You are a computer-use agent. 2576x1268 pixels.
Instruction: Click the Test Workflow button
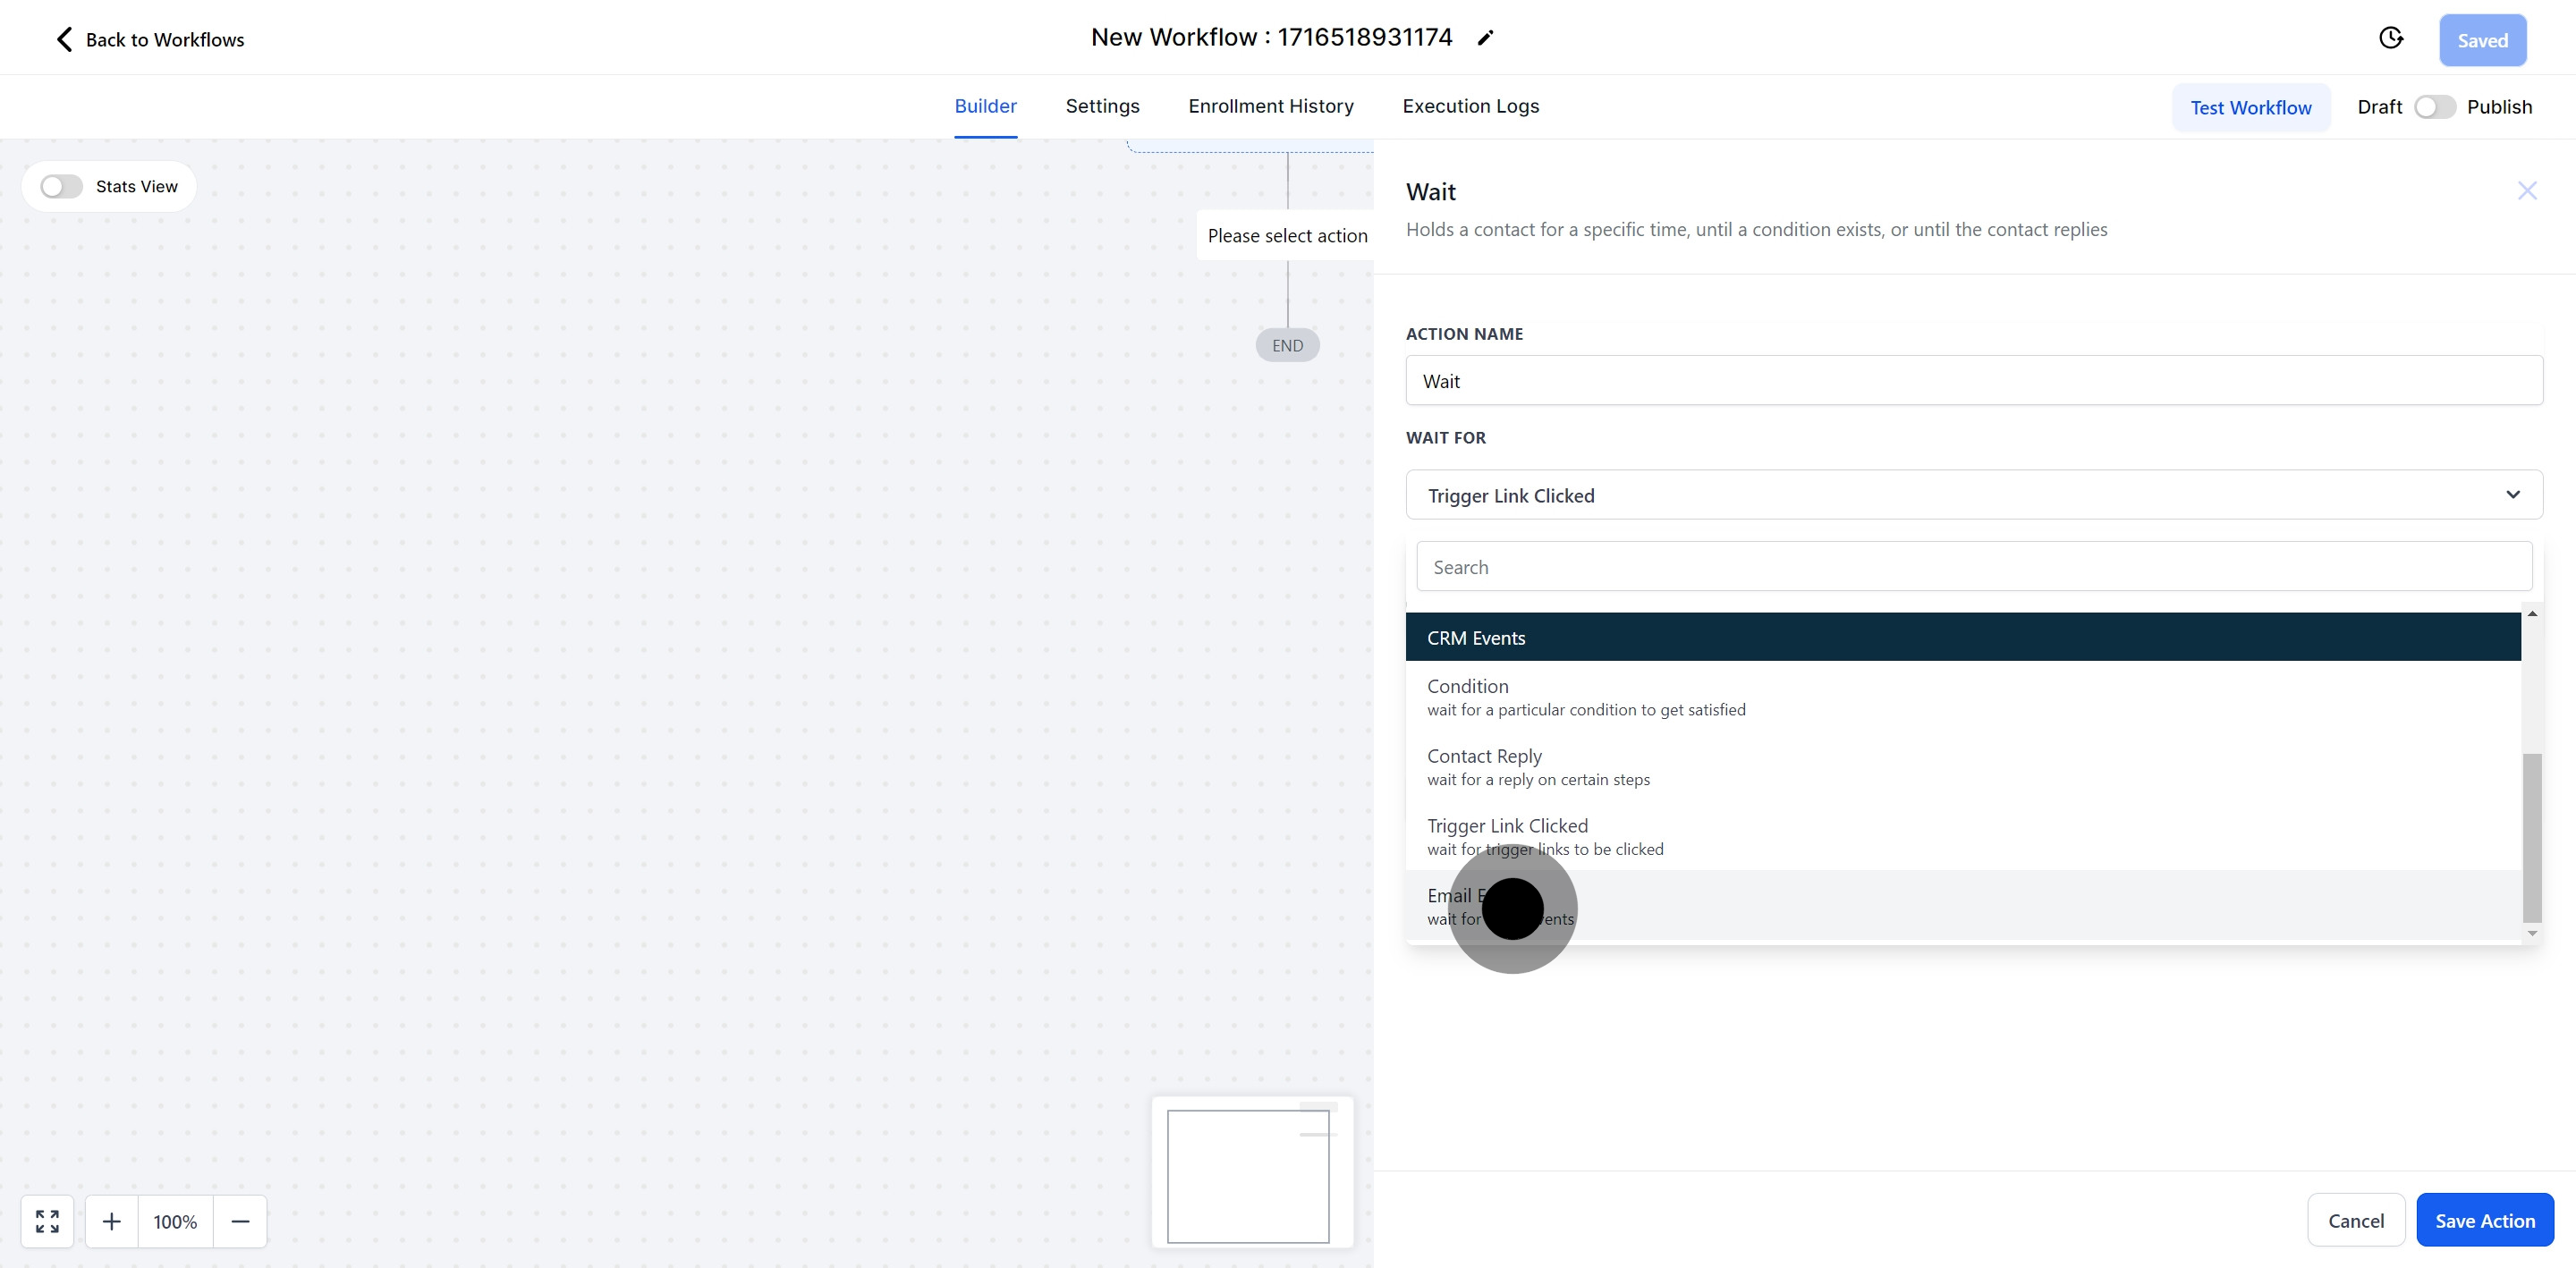[x=2251, y=107]
